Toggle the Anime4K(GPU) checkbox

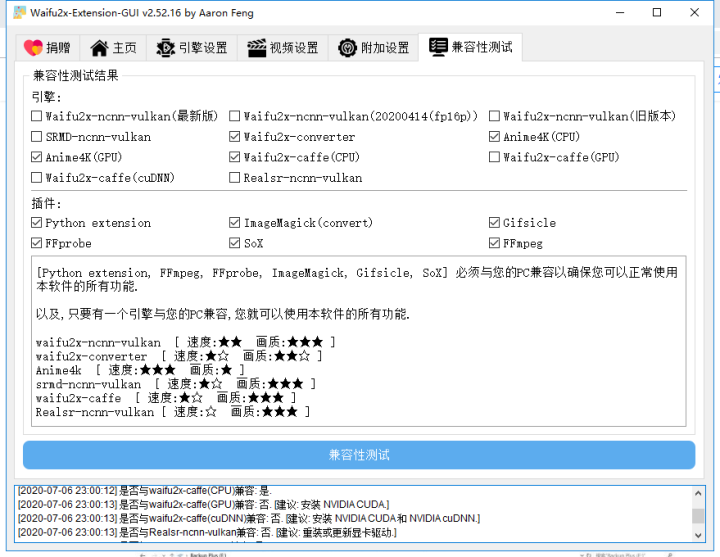pyautogui.click(x=36, y=157)
